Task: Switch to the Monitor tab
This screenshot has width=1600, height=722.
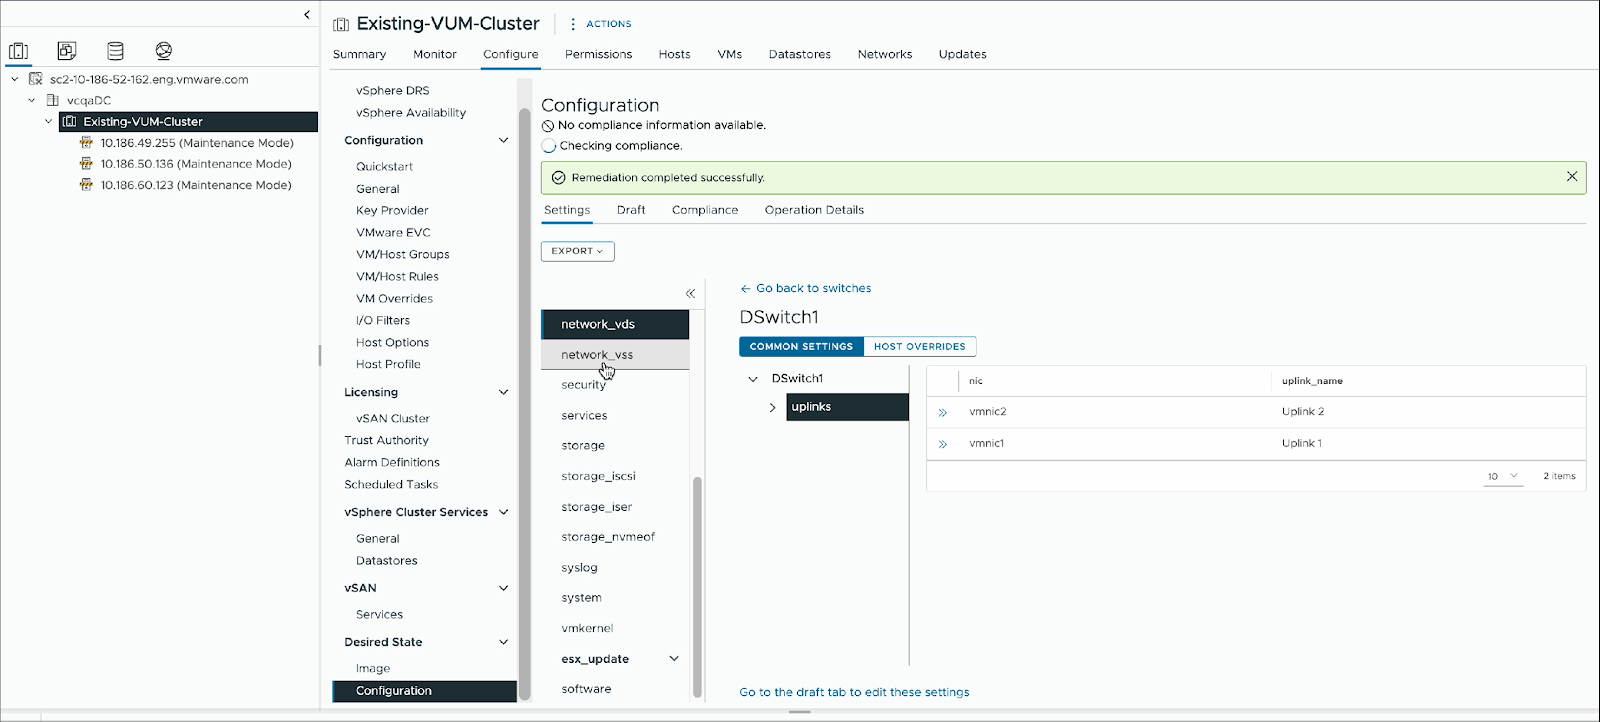Action: point(435,54)
